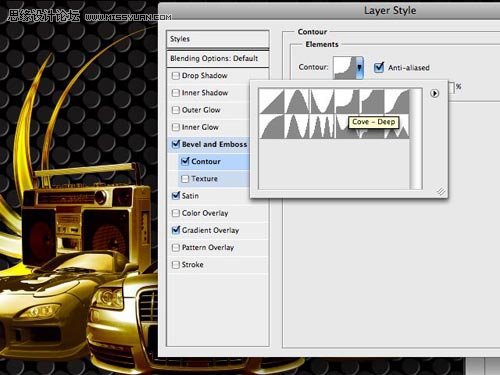Enable the Pattern Overlay checkbox
The width and height of the screenshot is (500, 375).
pyautogui.click(x=176, y=247)
